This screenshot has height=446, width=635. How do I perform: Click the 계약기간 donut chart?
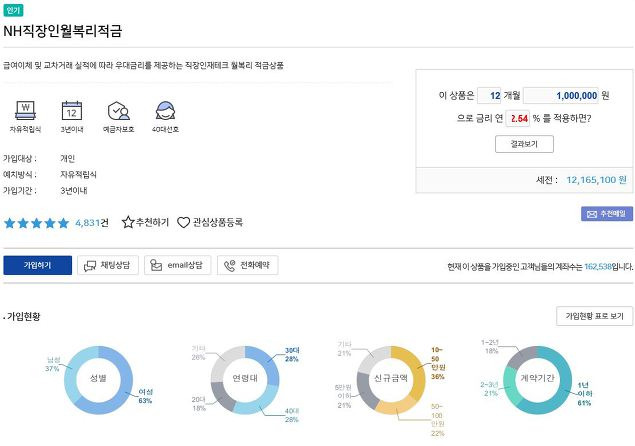pos(537,380)
